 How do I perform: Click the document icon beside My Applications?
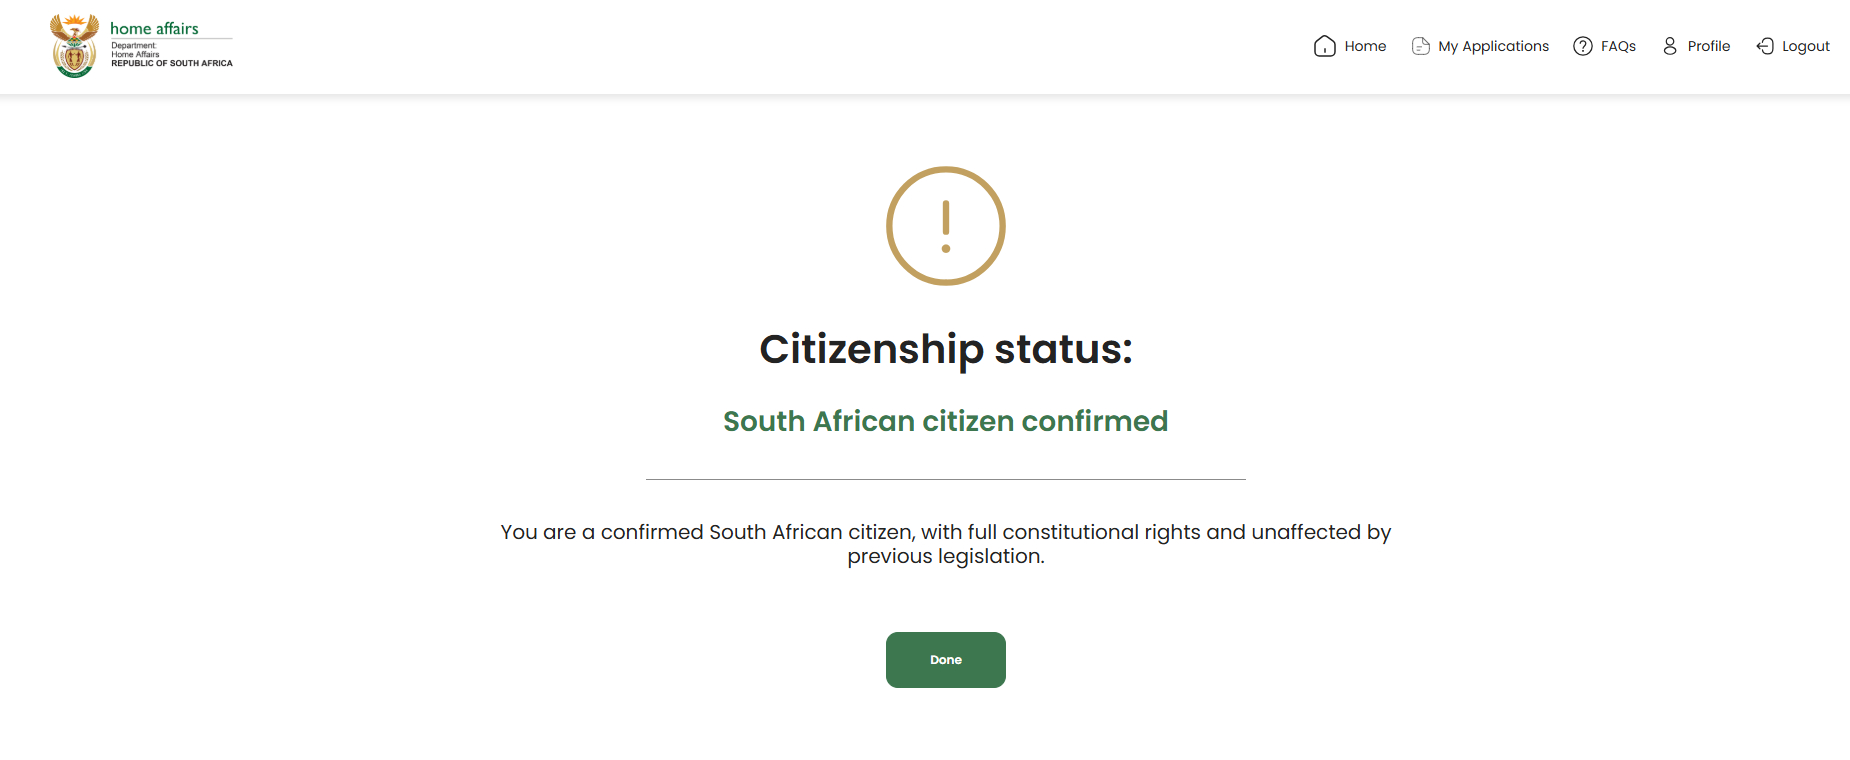(x=1420, y=46)
